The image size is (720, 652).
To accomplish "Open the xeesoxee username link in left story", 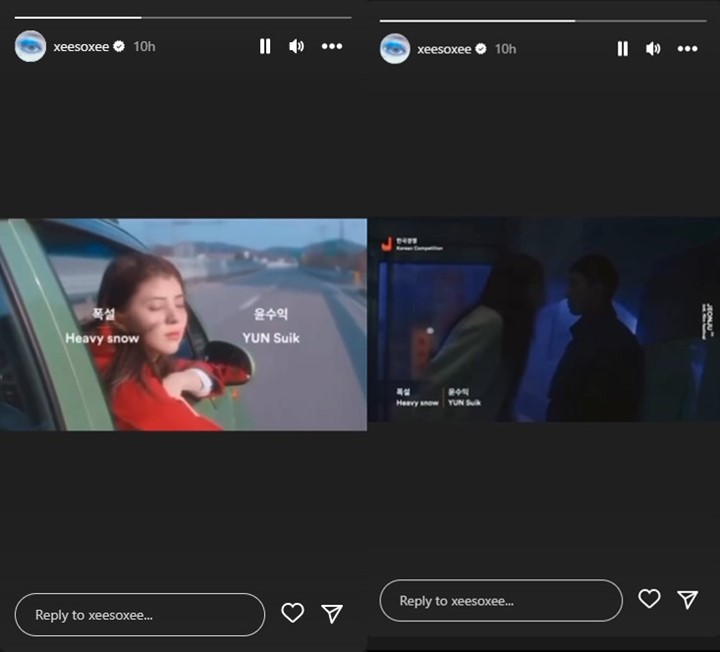I will pos(81,46).
